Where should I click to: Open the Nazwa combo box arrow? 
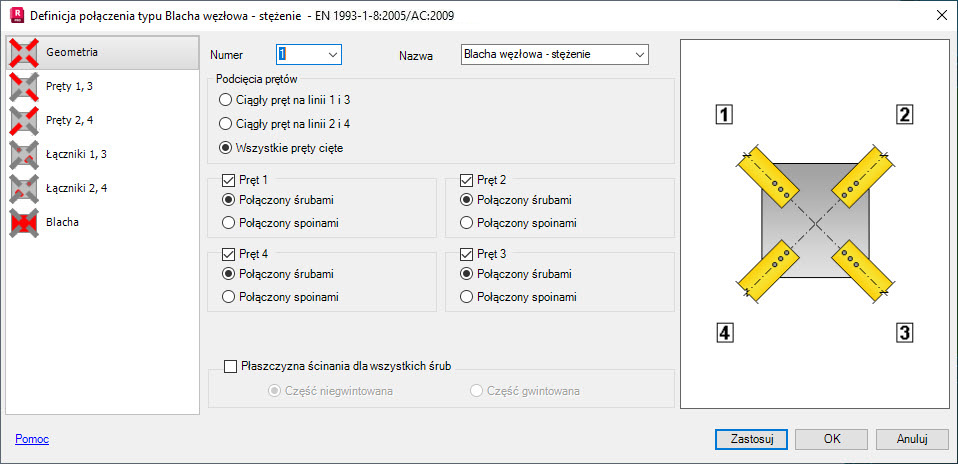point(640,54)
